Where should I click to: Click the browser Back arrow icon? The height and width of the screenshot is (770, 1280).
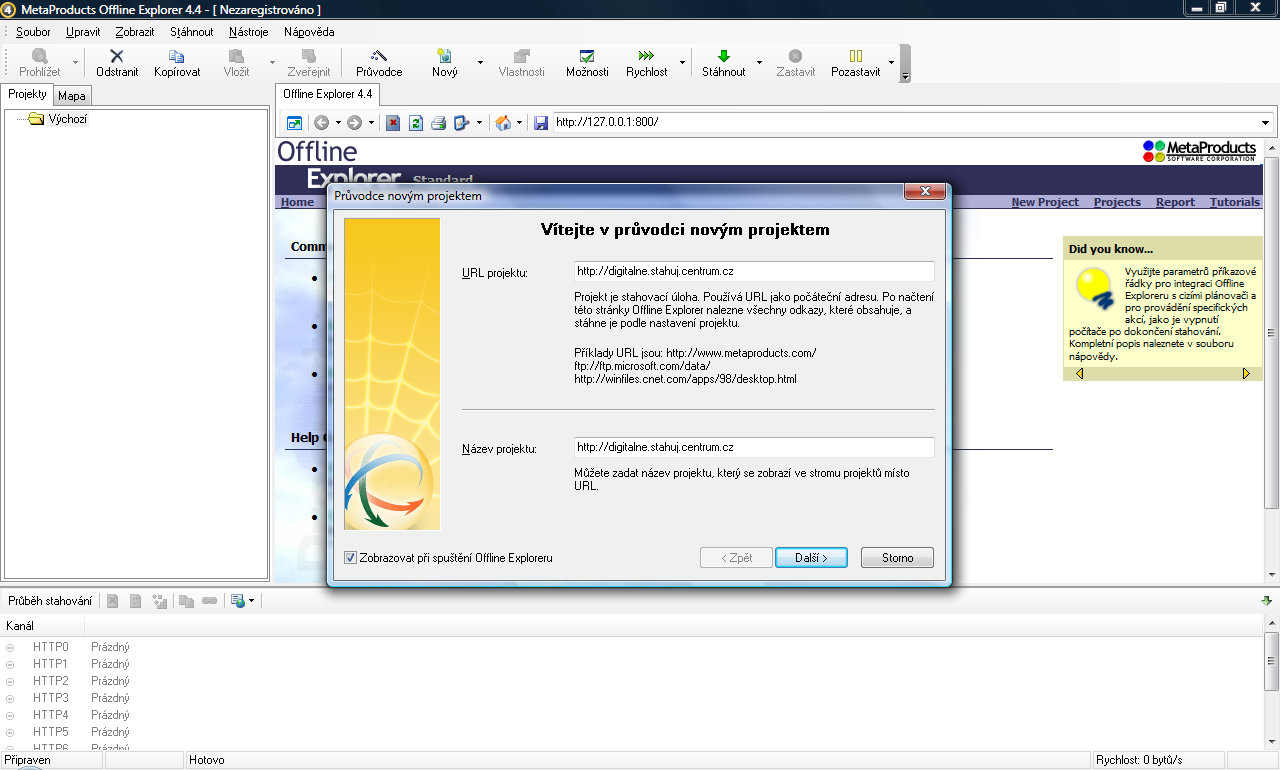[321, 123]
